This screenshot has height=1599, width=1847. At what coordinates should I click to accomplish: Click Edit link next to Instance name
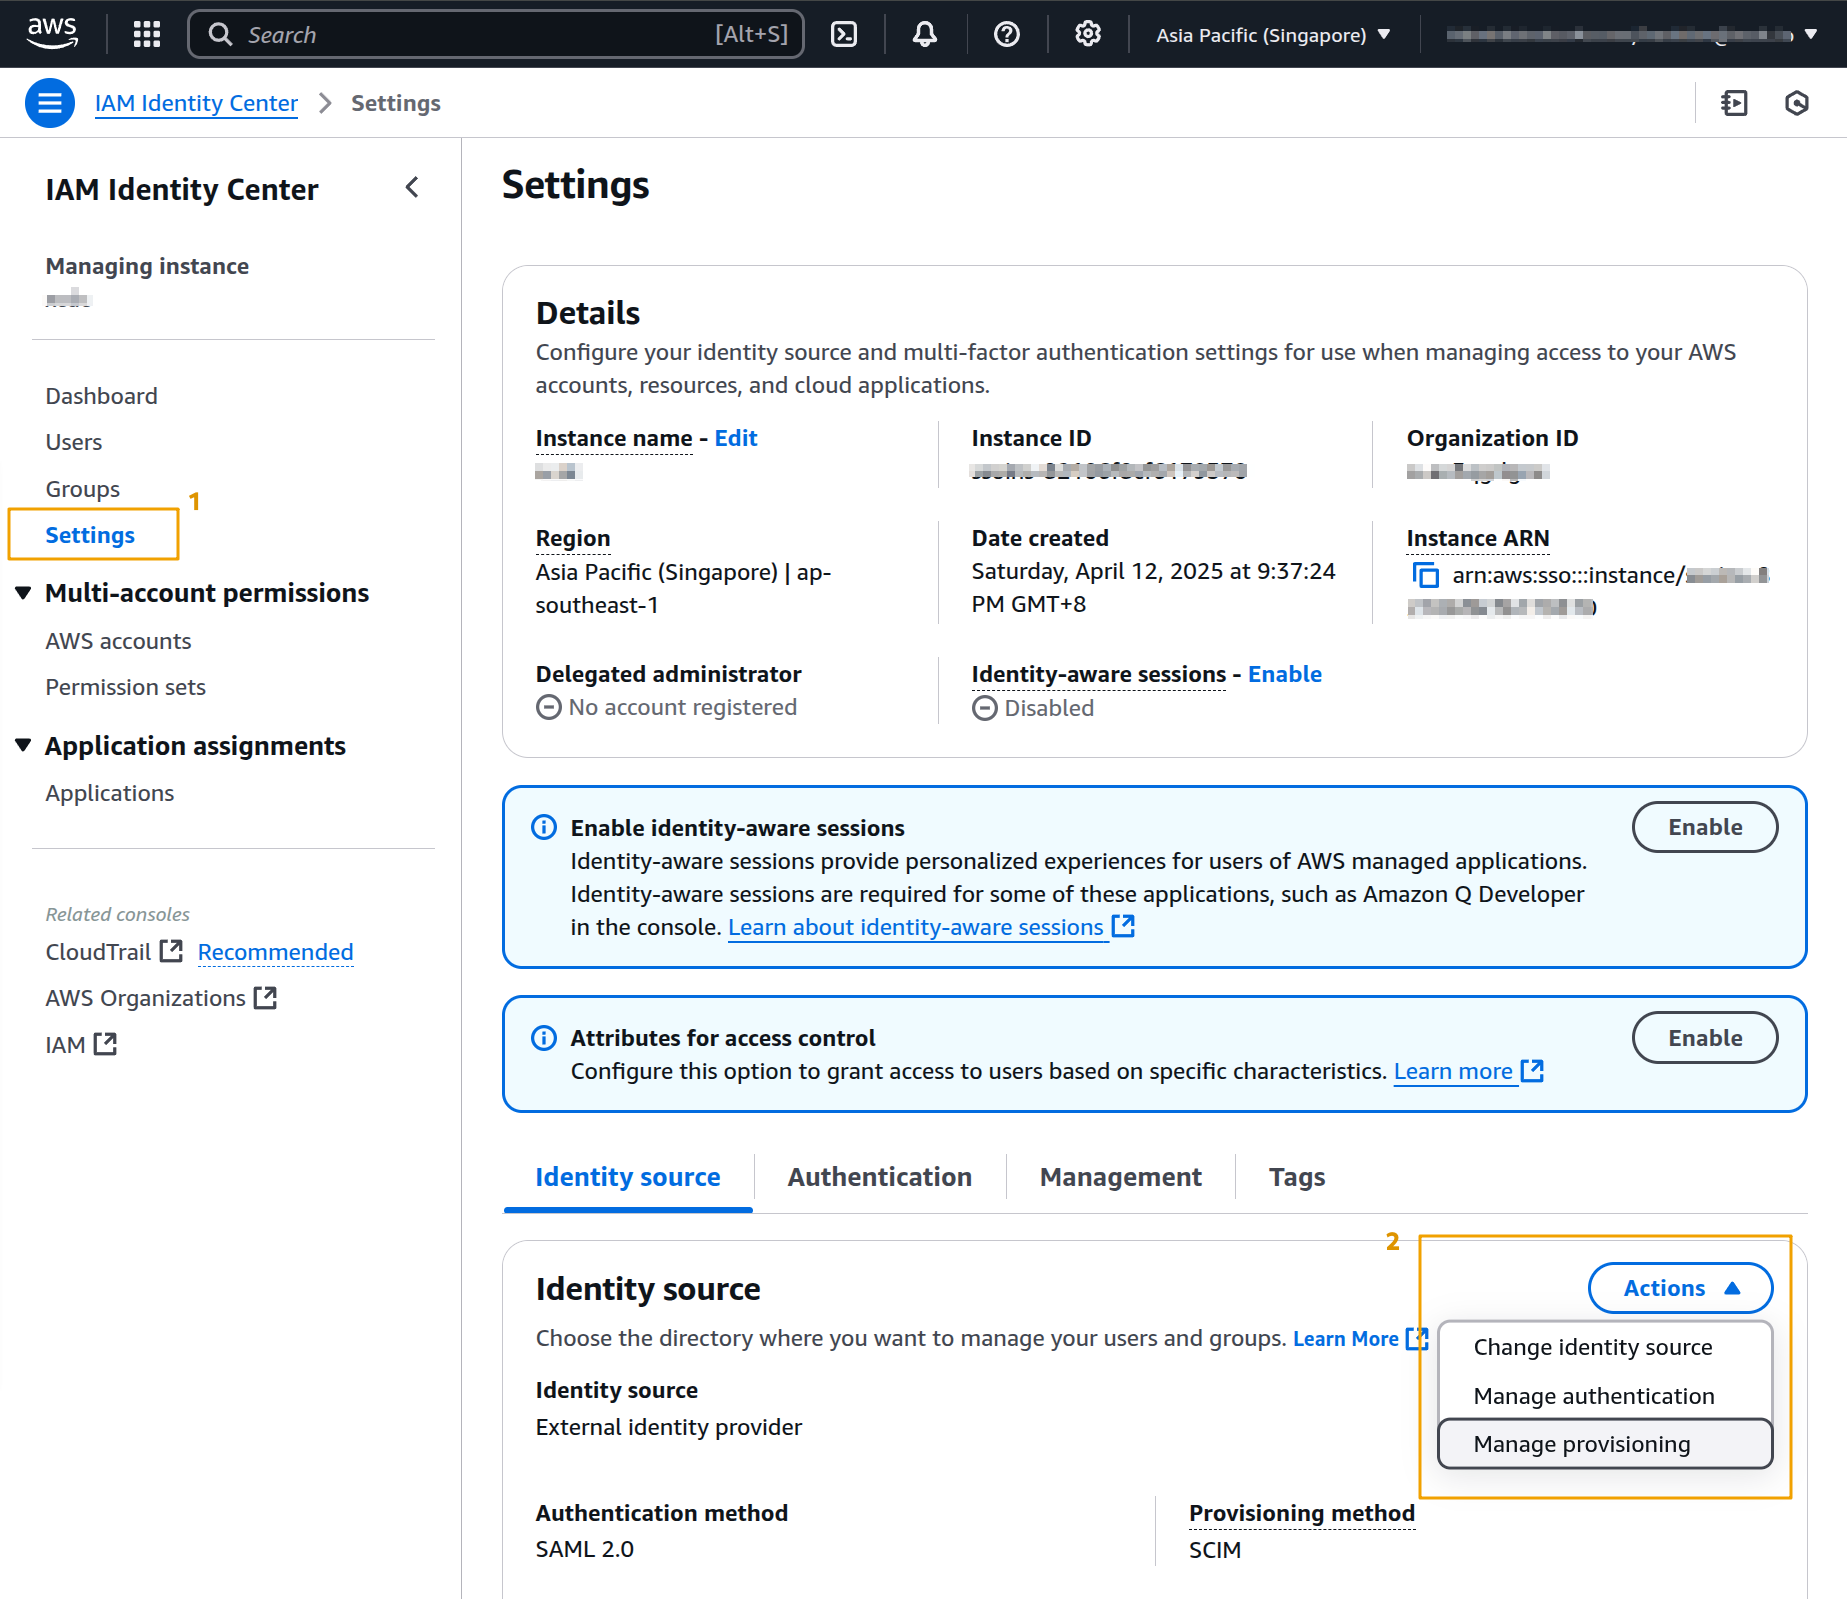click(736, 438)
